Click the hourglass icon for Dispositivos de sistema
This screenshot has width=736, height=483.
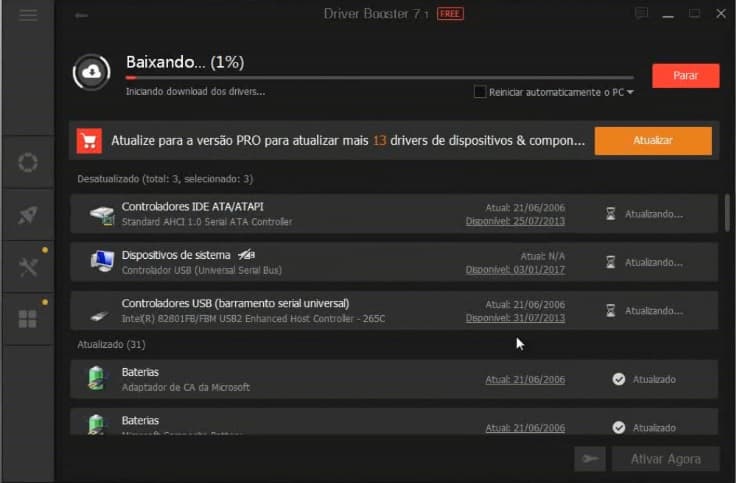(610, 262)
